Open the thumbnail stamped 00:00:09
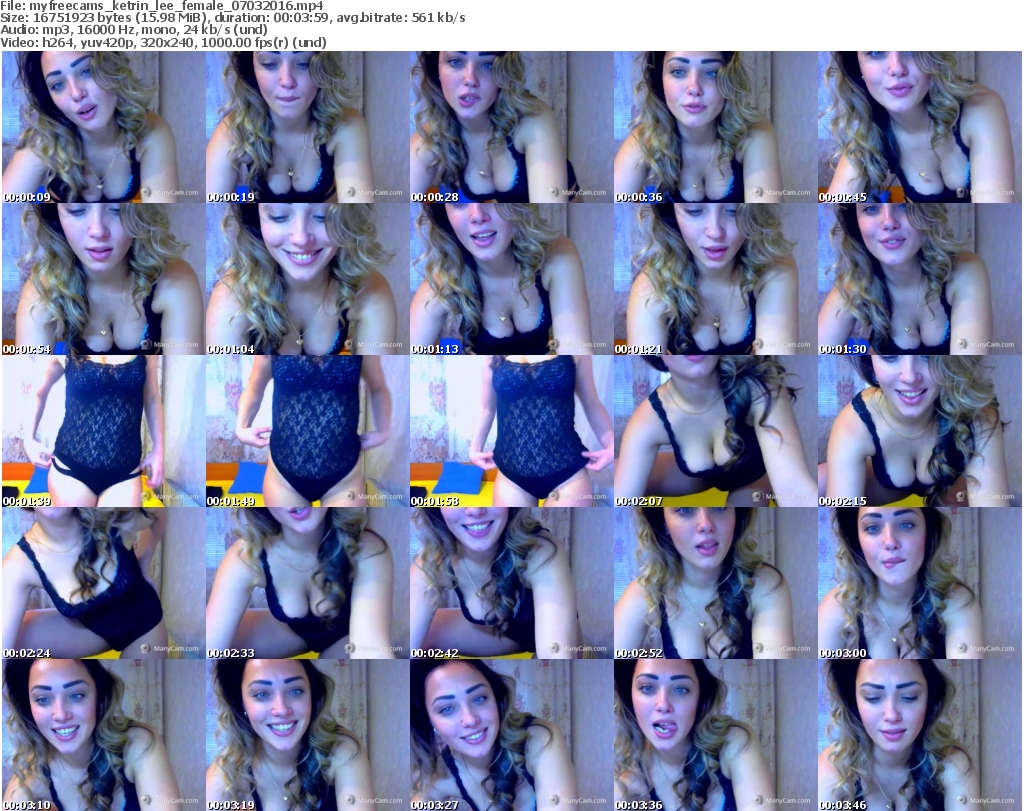Image resolution: width=1024 pixels, height=811 pixels. 103,127
